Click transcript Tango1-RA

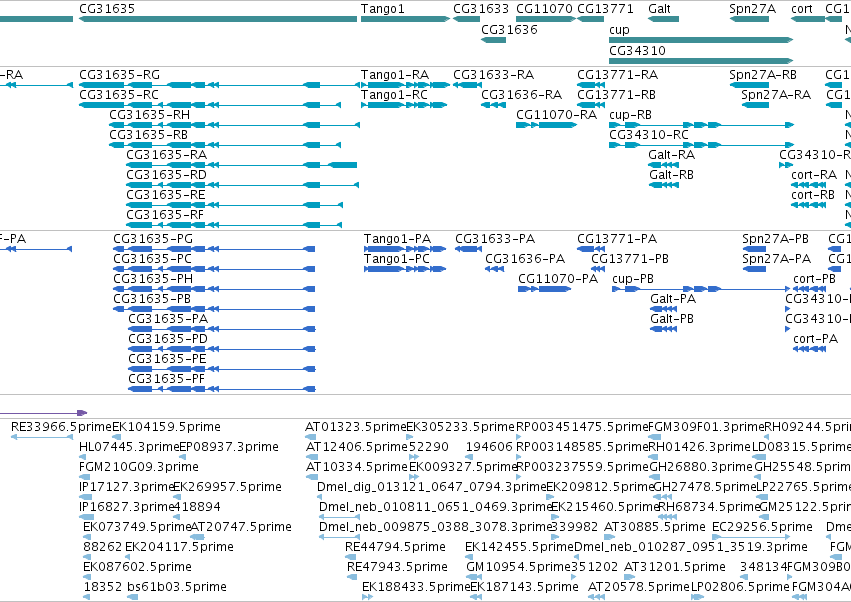click(395, 74)
